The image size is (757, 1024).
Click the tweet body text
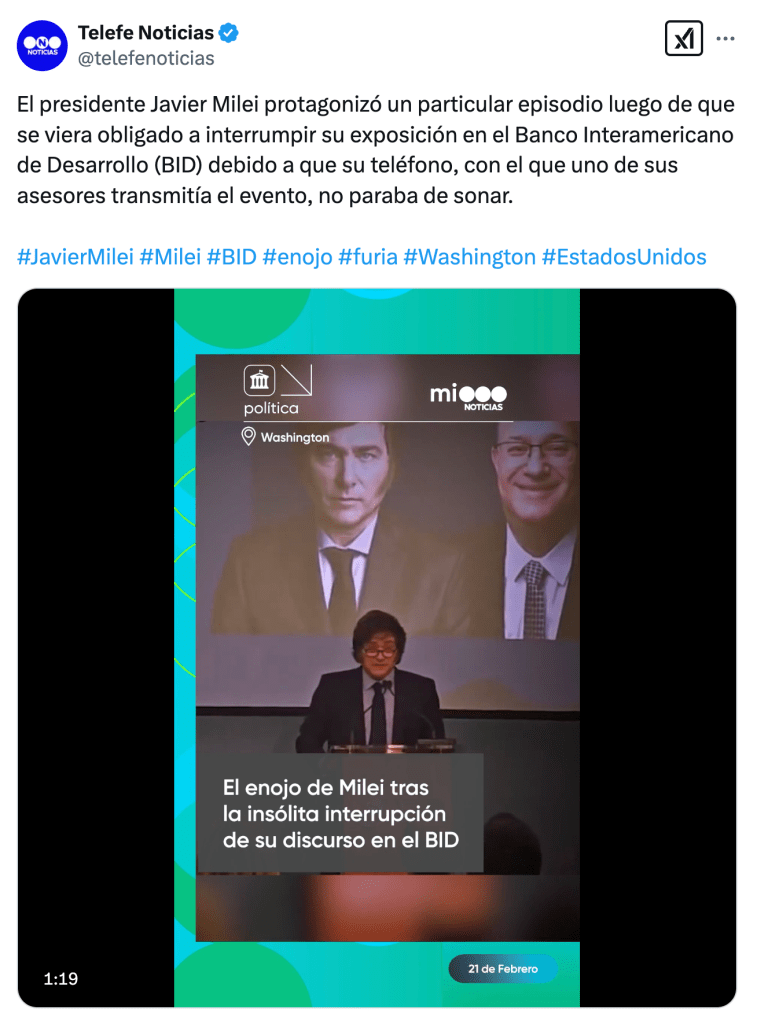click(x=376, y=150)
